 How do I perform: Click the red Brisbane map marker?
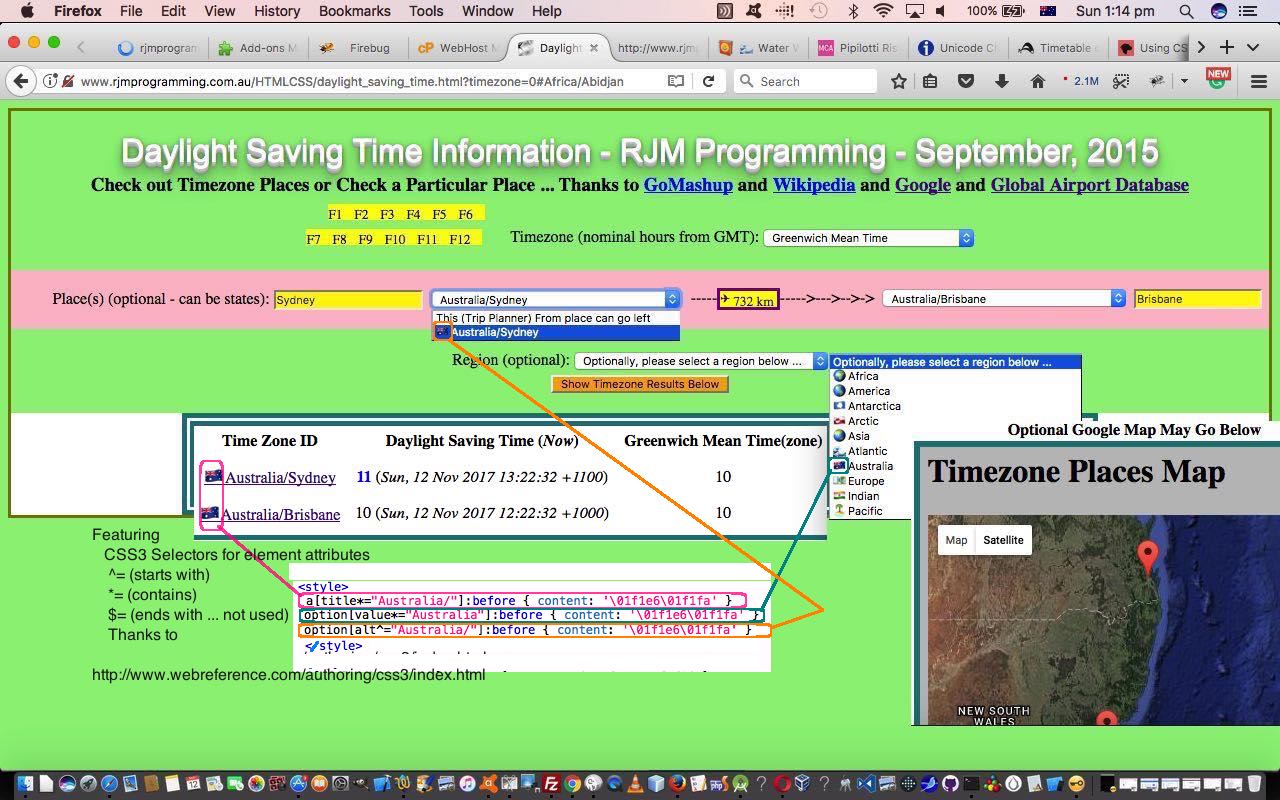click(x=1148, y=556)
